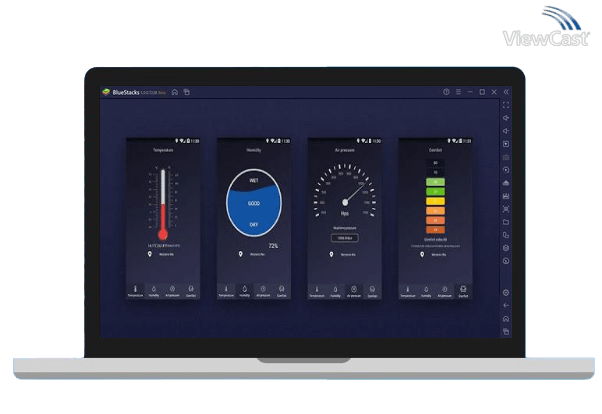602x414 pixels.
Task: Select the bright green comfort bar
Action: 435,191
